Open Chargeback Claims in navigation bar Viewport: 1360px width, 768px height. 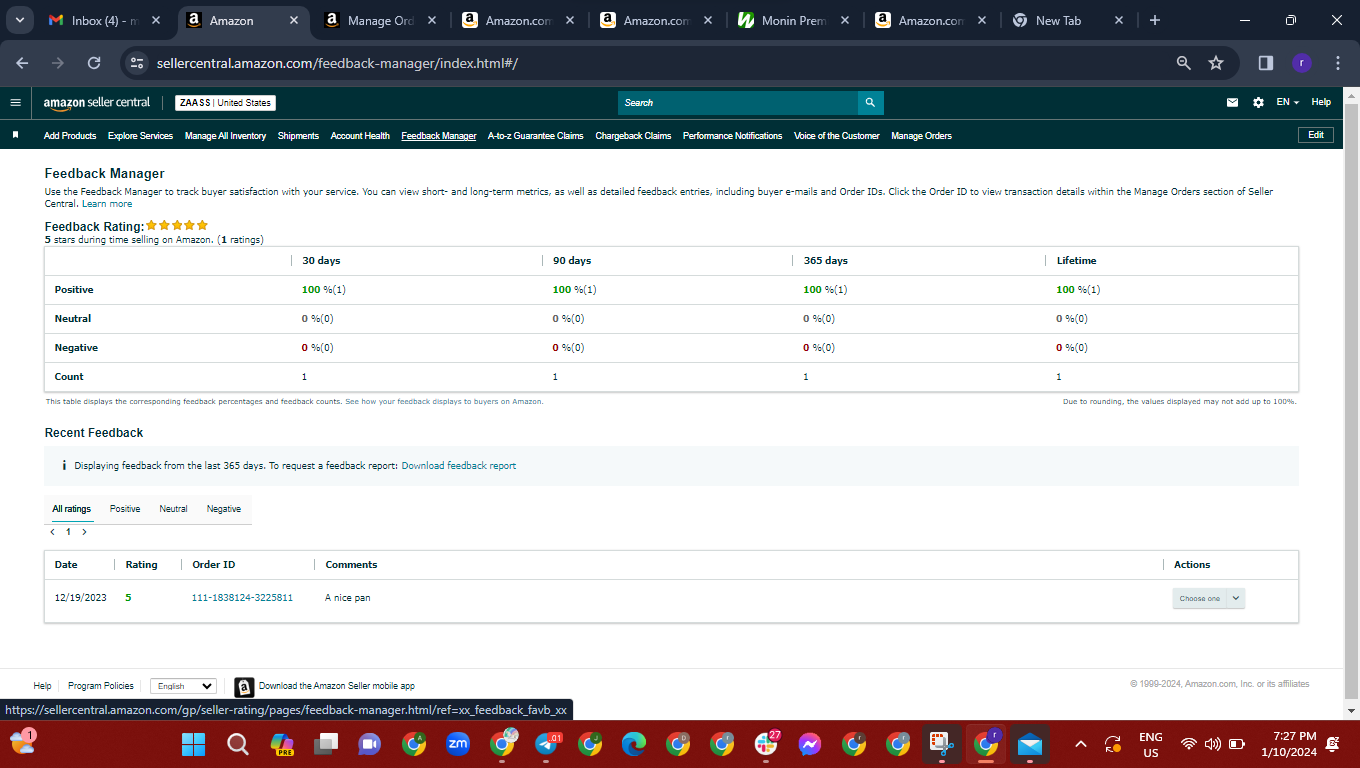[x=633, y=136]
